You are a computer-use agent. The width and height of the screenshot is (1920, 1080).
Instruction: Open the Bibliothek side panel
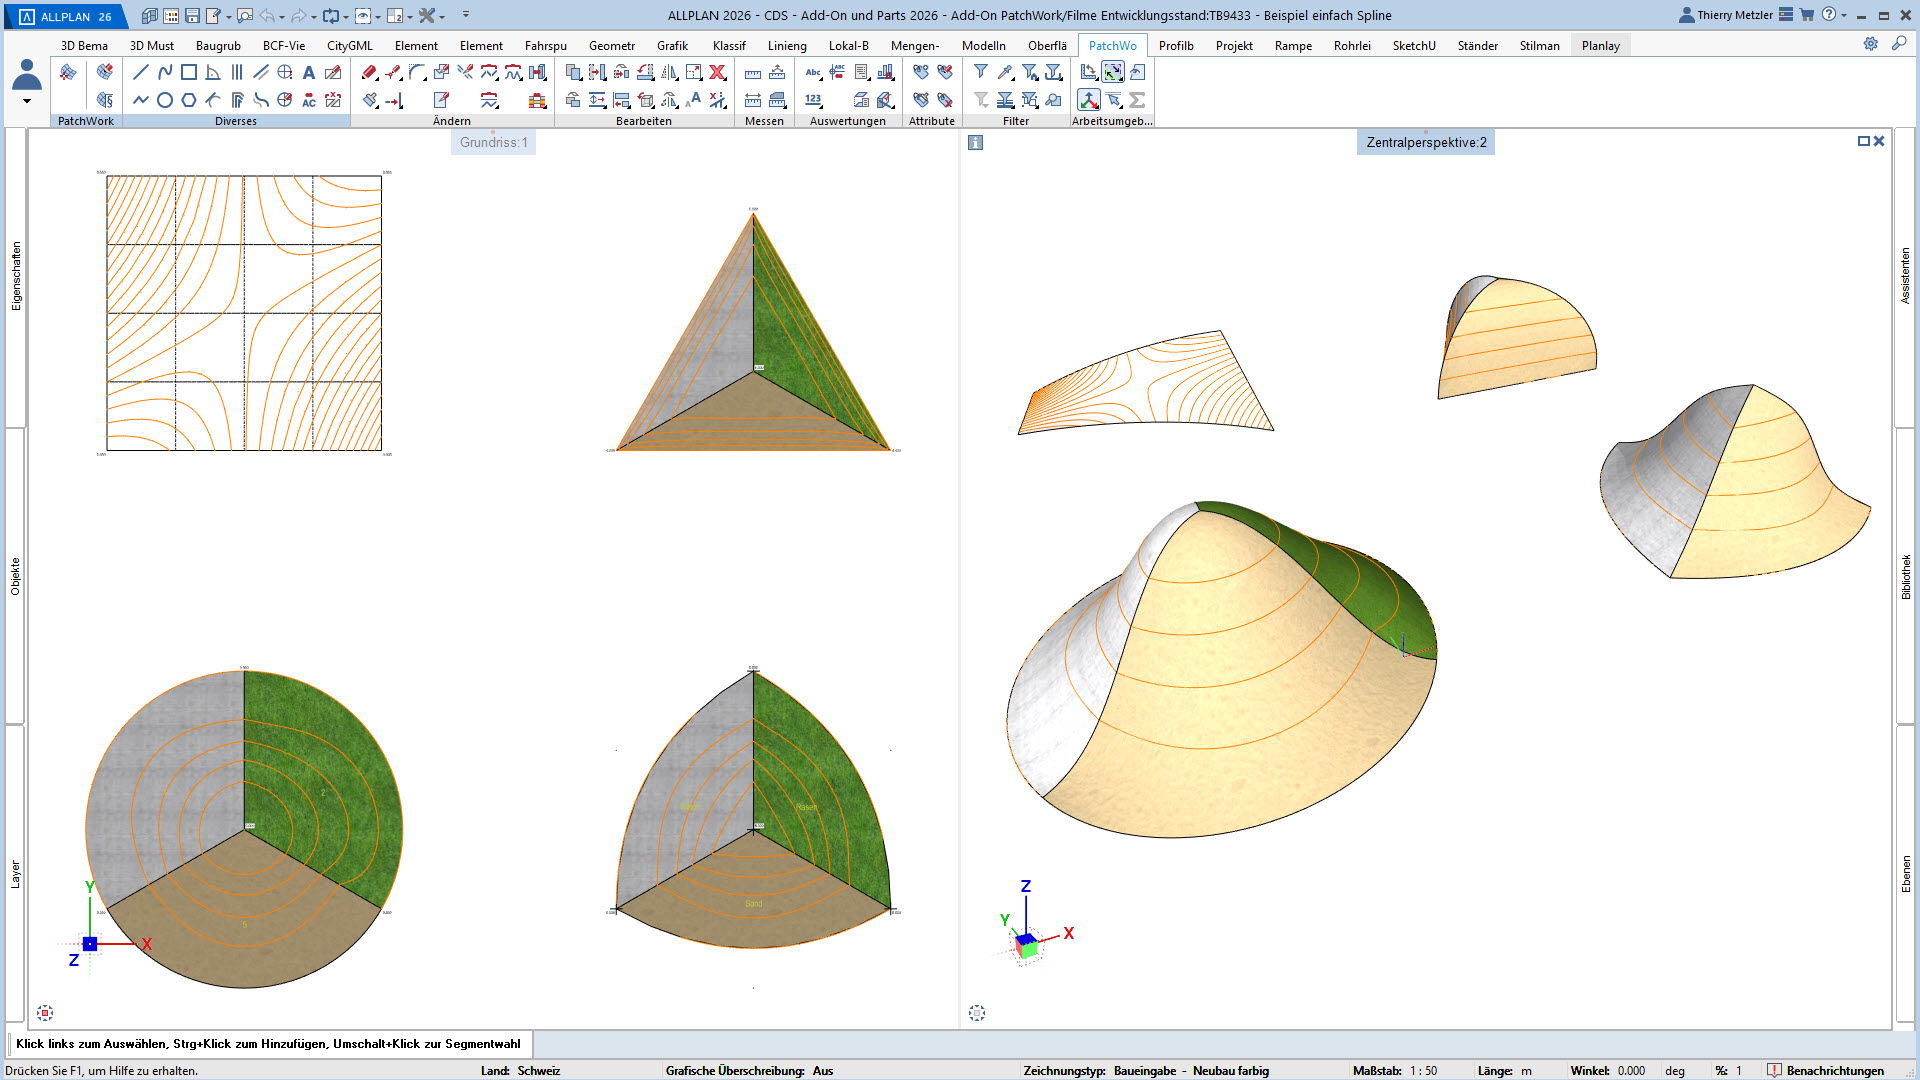[x=1906, y=577]
